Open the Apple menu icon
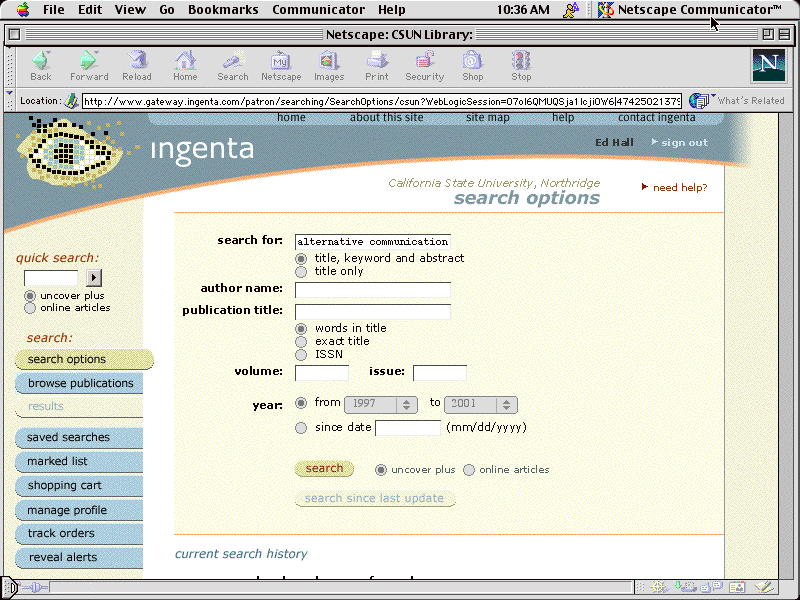 tap(23, 9)
